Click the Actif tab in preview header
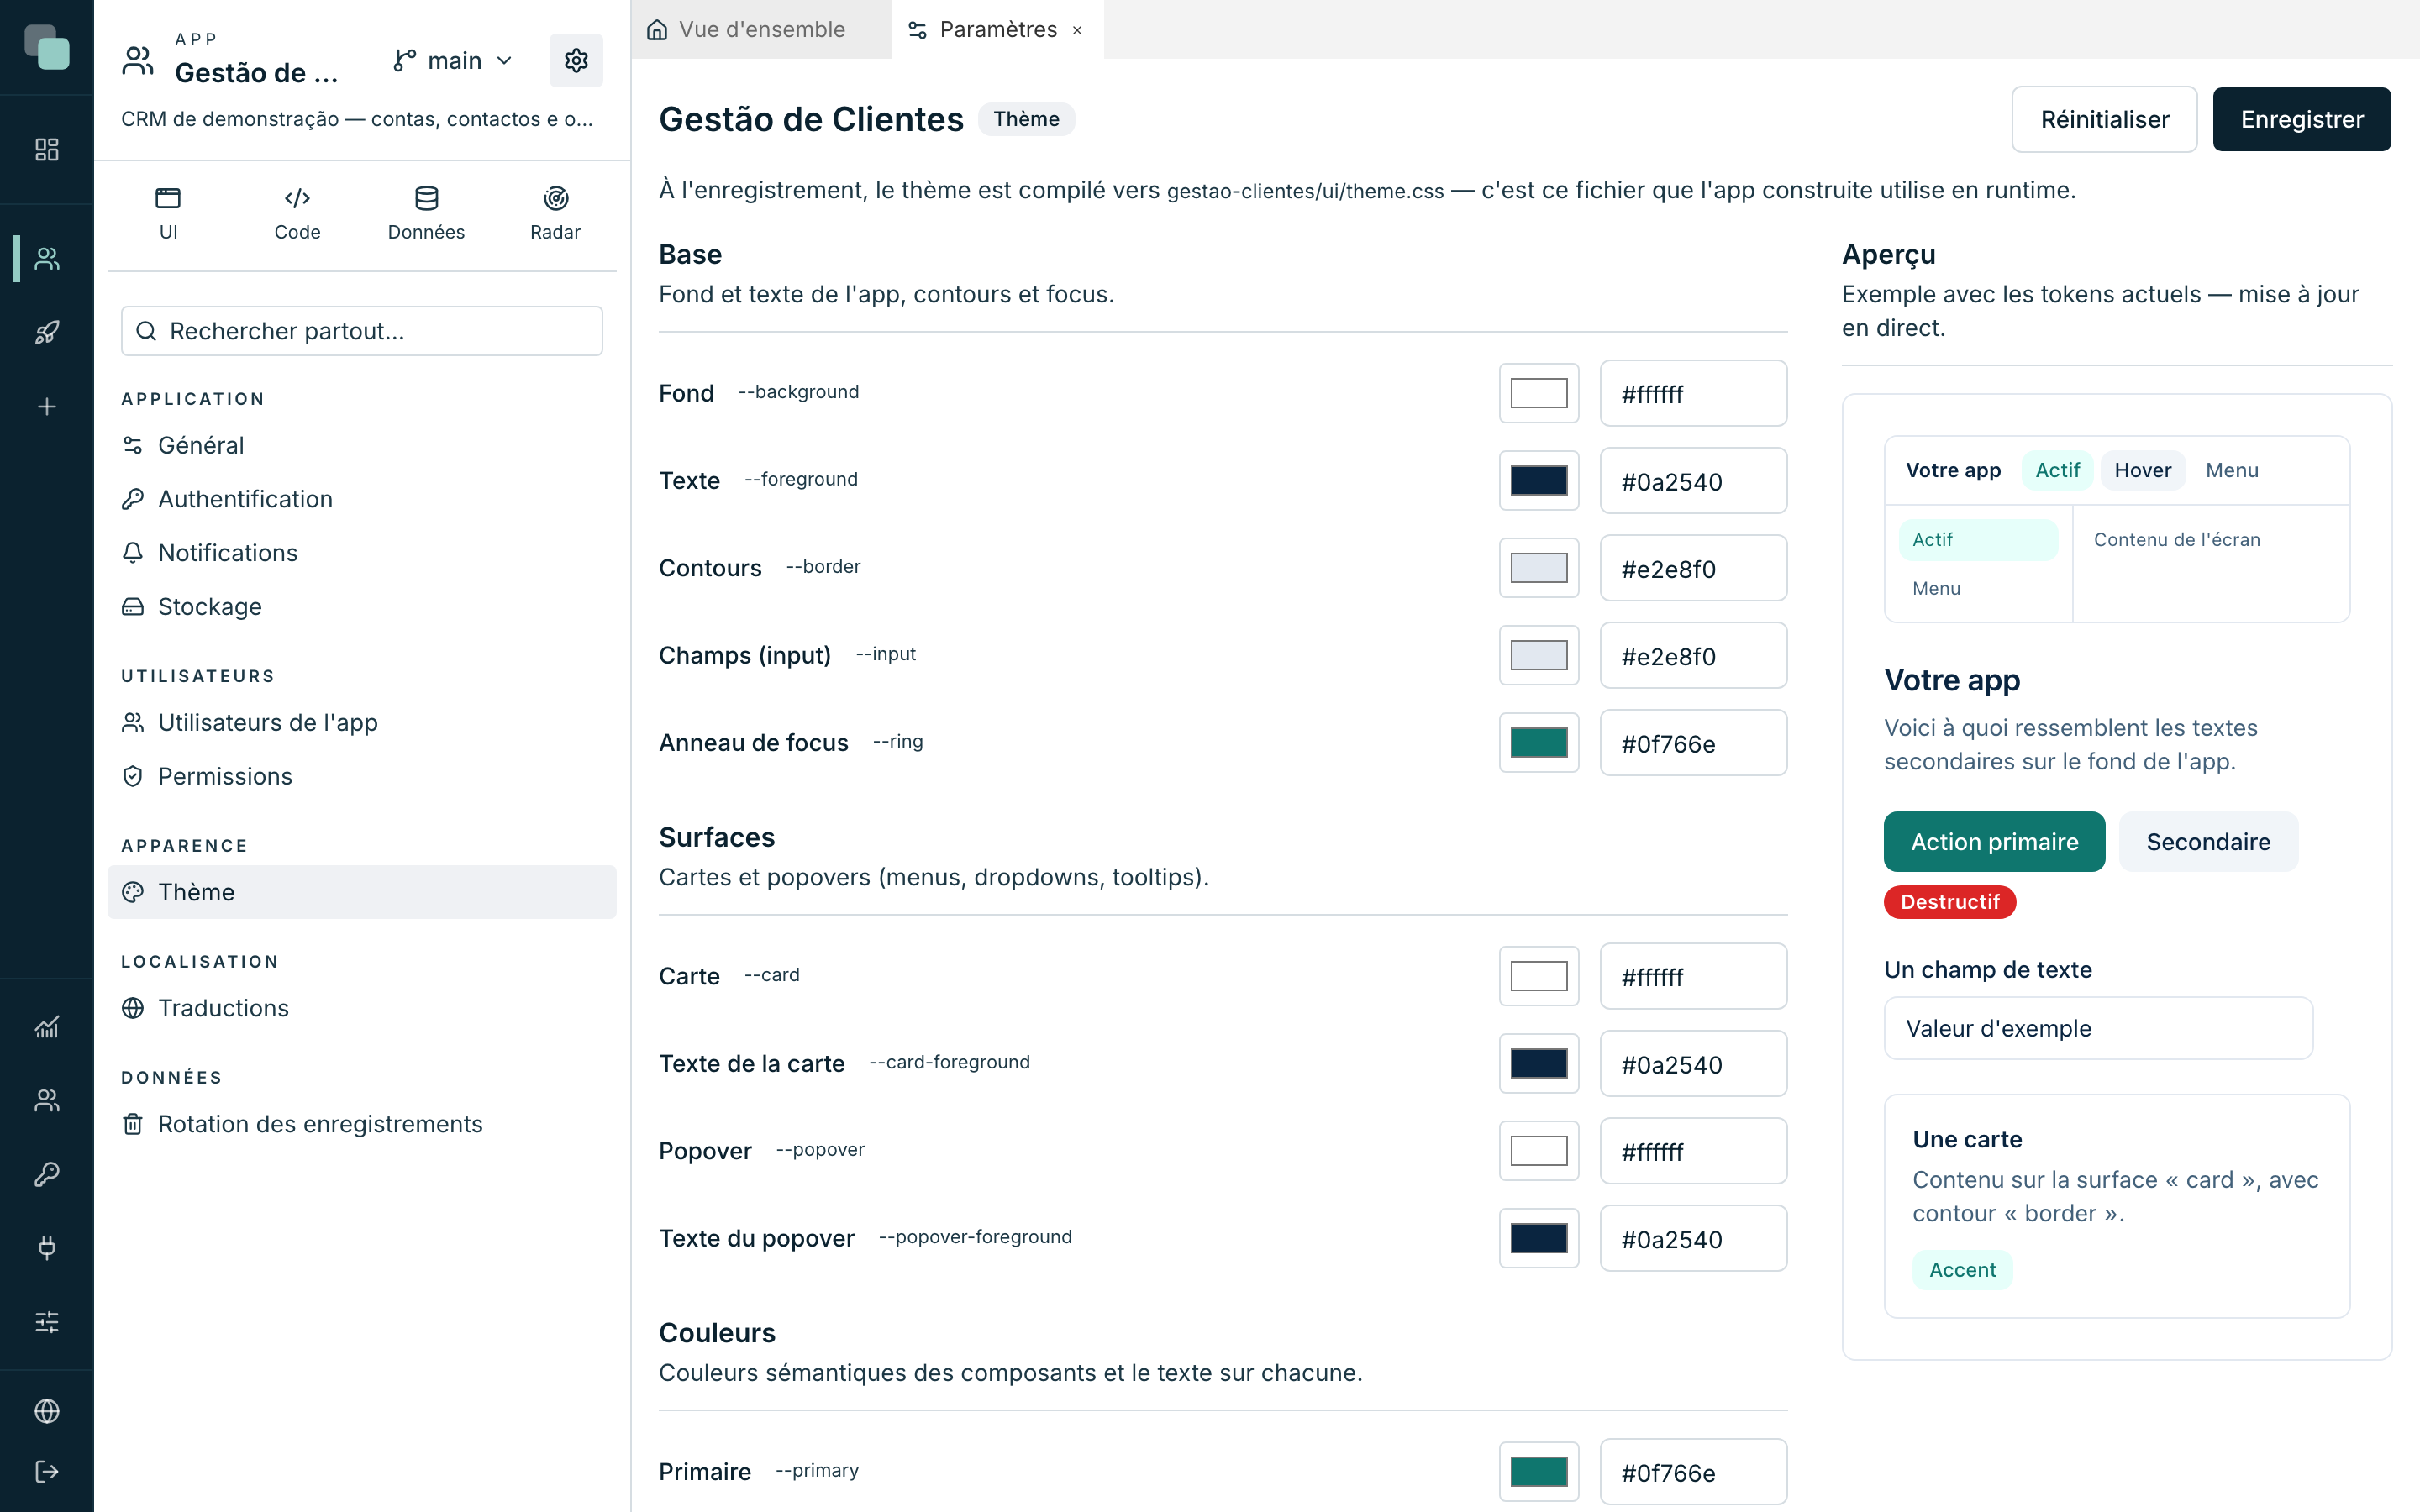This screenshot has width=2420, height=1512. pos(2057,470)
